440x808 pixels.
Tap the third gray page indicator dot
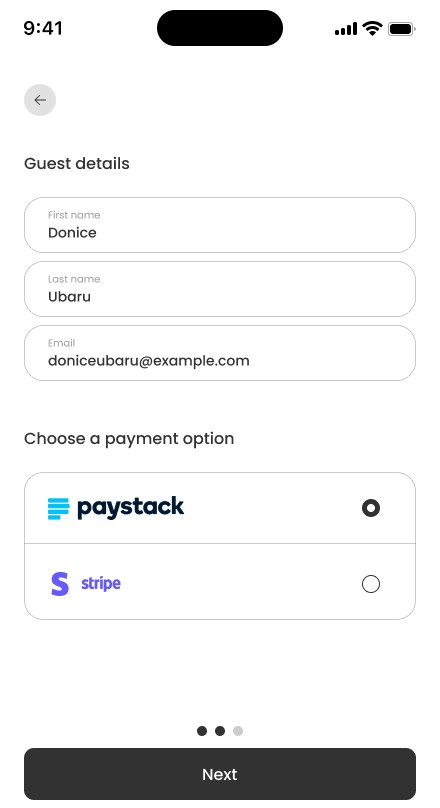click(238, 731)
